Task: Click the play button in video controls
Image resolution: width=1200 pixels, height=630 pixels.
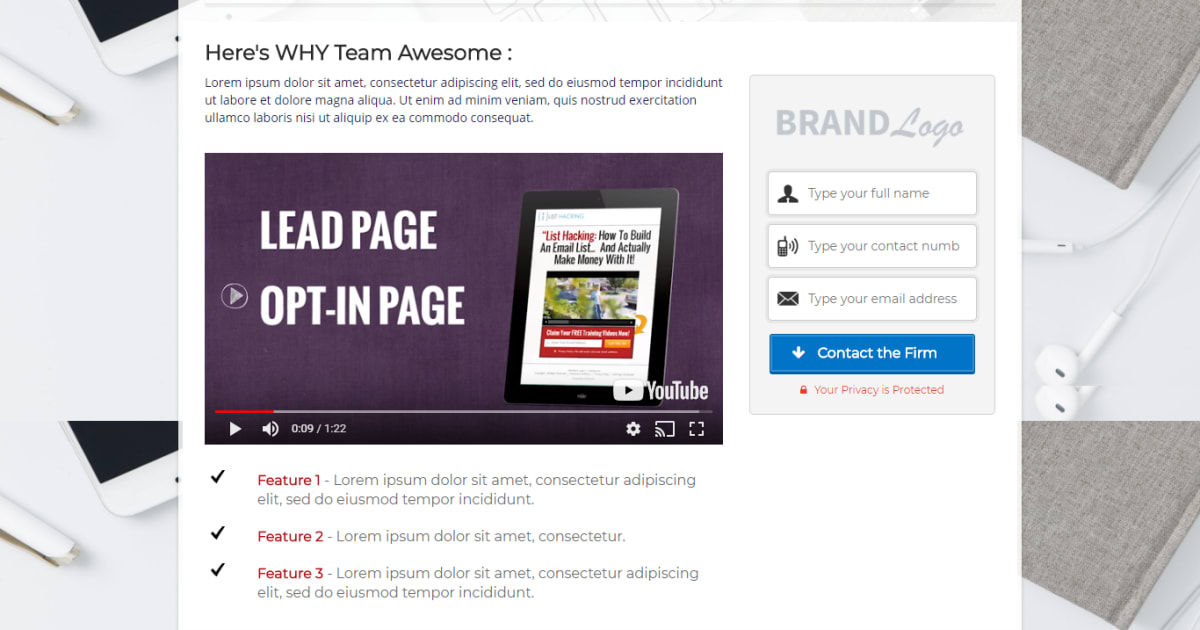Action: (235, 429)
